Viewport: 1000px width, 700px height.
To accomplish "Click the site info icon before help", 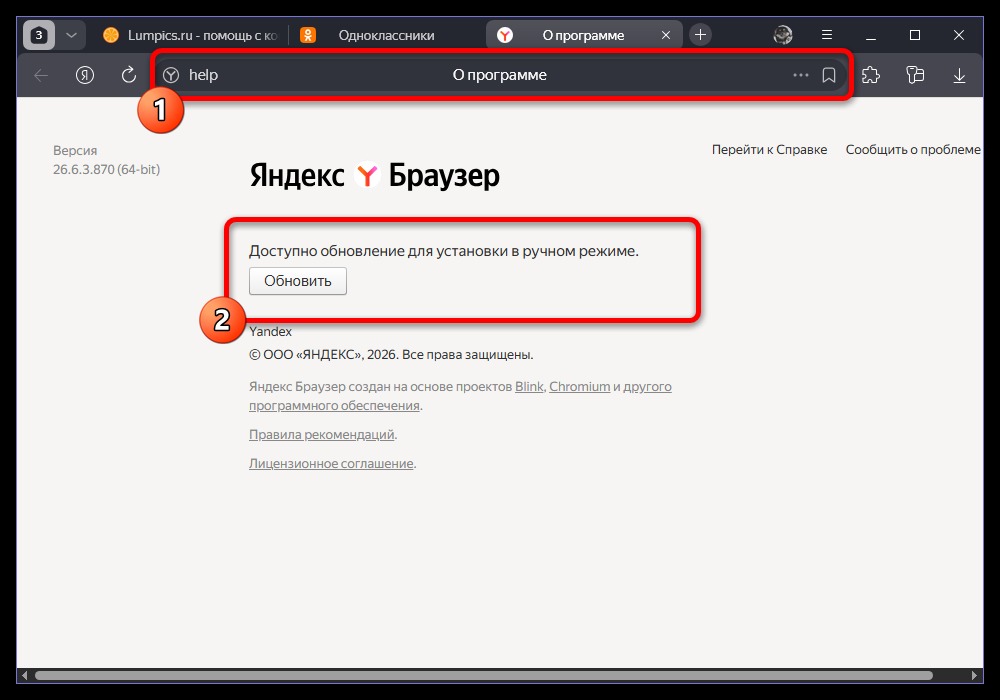I will coord(171,75).
